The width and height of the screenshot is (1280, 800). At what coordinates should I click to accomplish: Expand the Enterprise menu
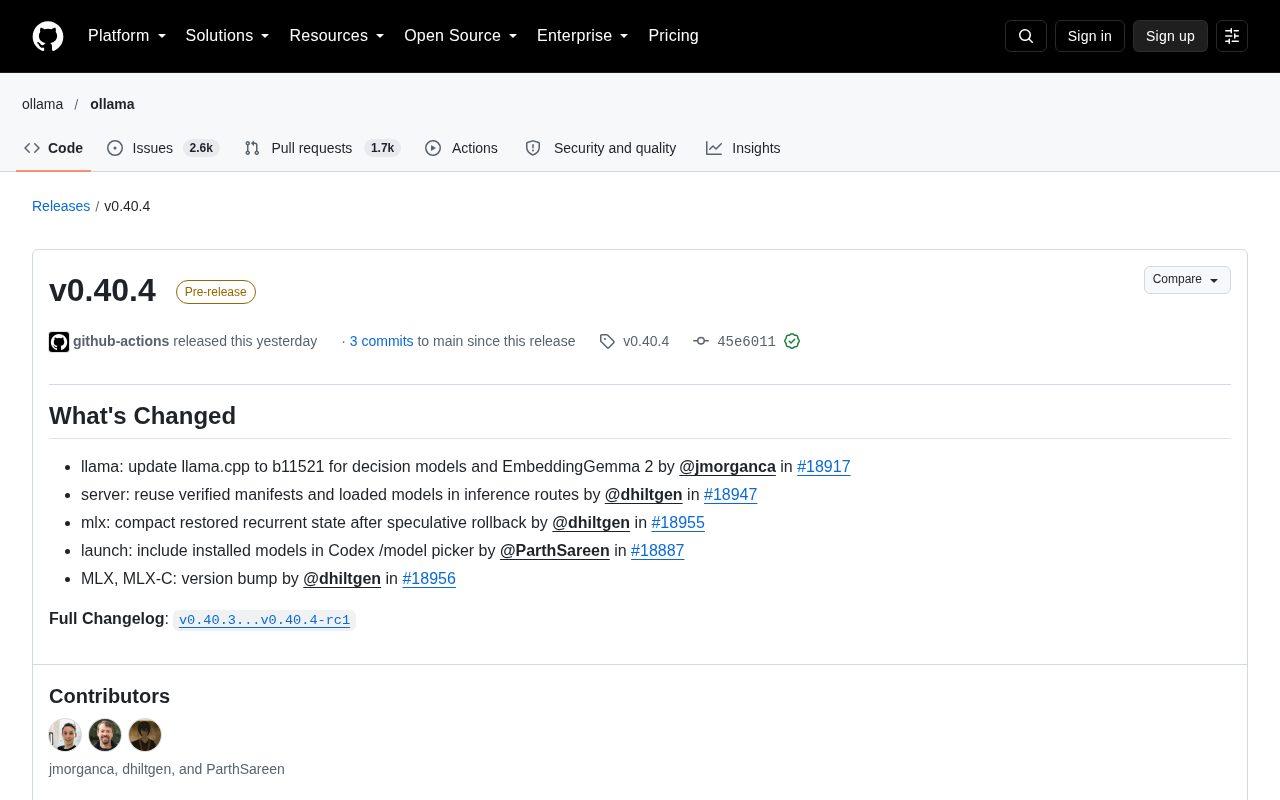pos(583,36)
